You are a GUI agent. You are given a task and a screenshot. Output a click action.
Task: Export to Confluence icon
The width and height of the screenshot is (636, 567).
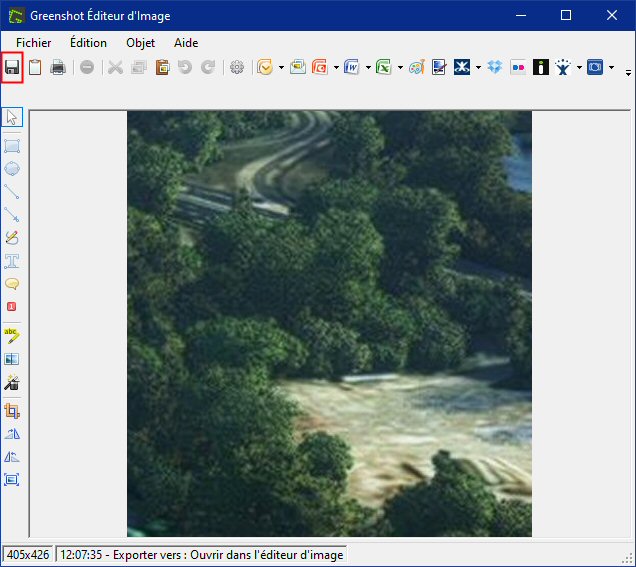(x=462, y=67)
